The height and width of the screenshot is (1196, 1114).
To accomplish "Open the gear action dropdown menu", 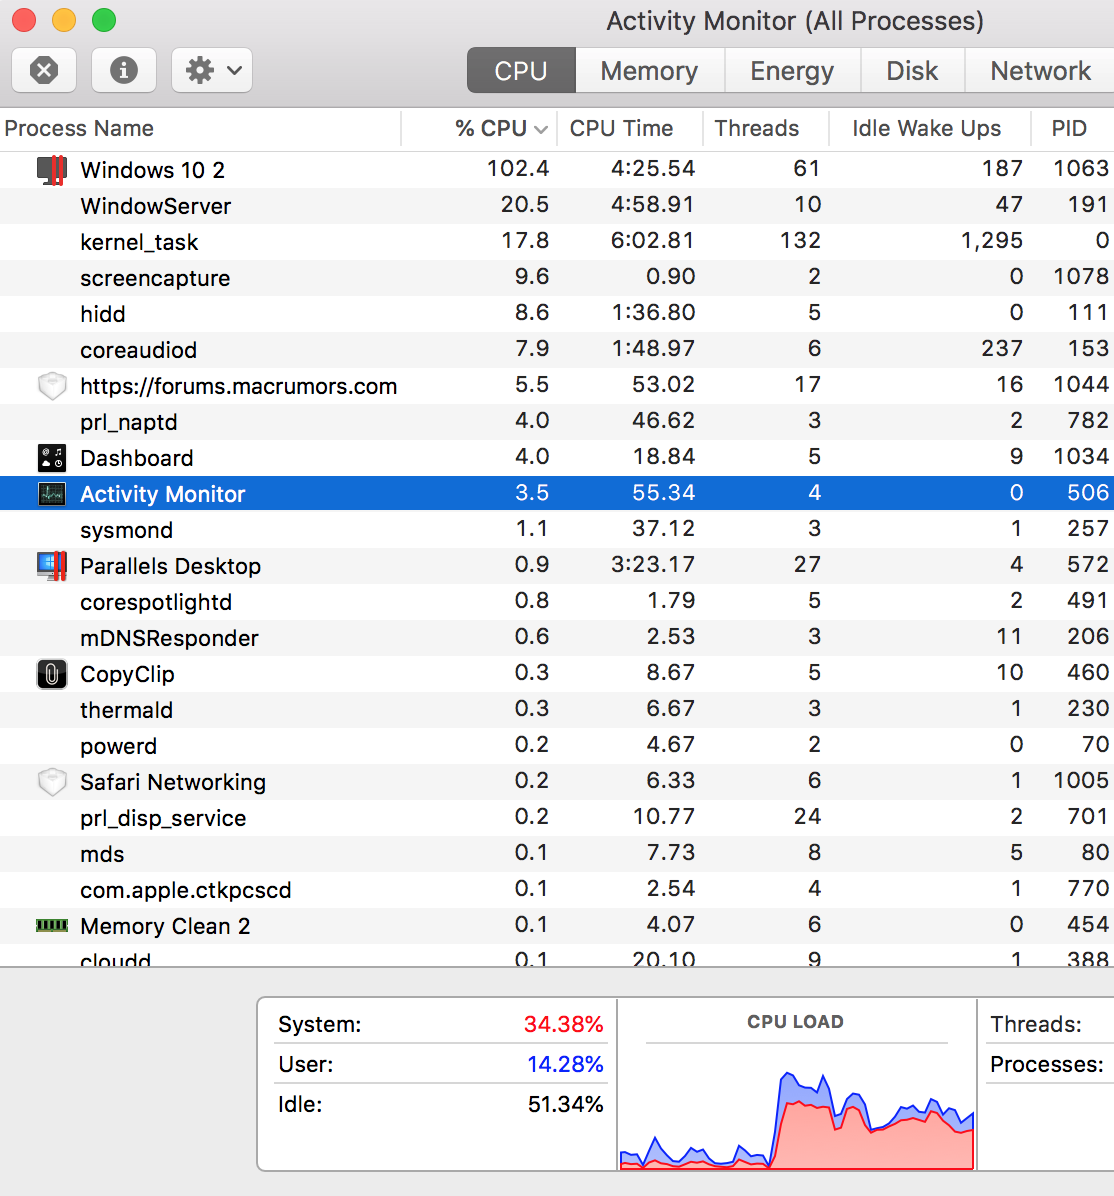I will click(212, 70).
